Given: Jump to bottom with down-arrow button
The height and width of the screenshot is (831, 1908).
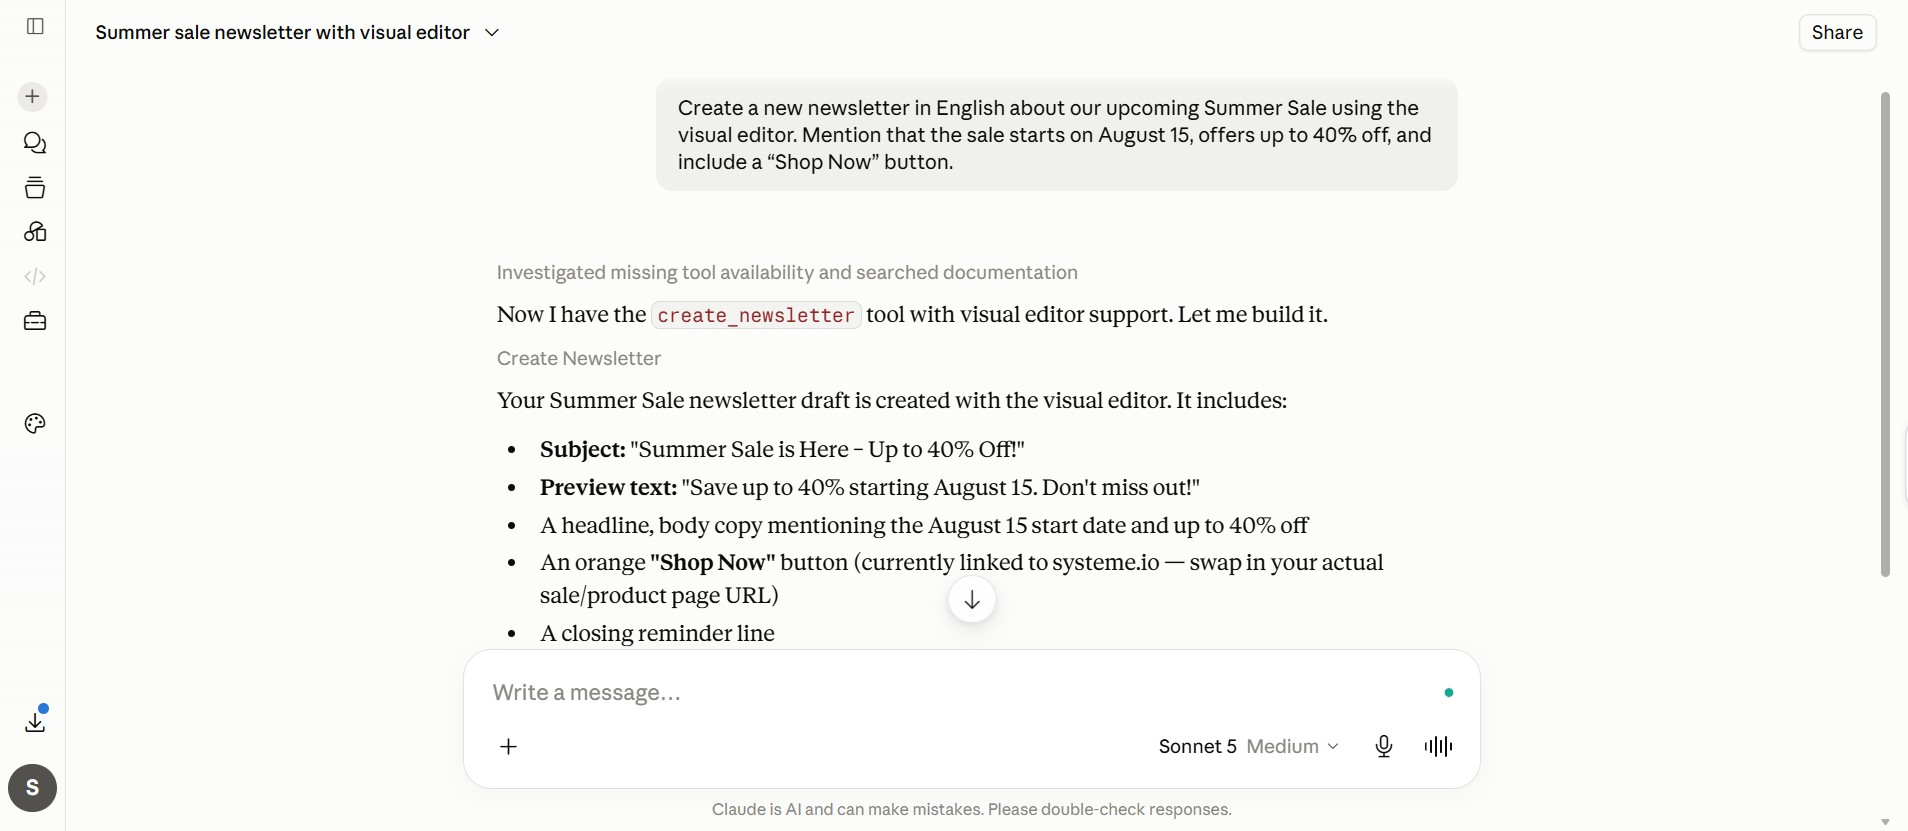Looking at the screenshot, I should [x=972, y=600].
